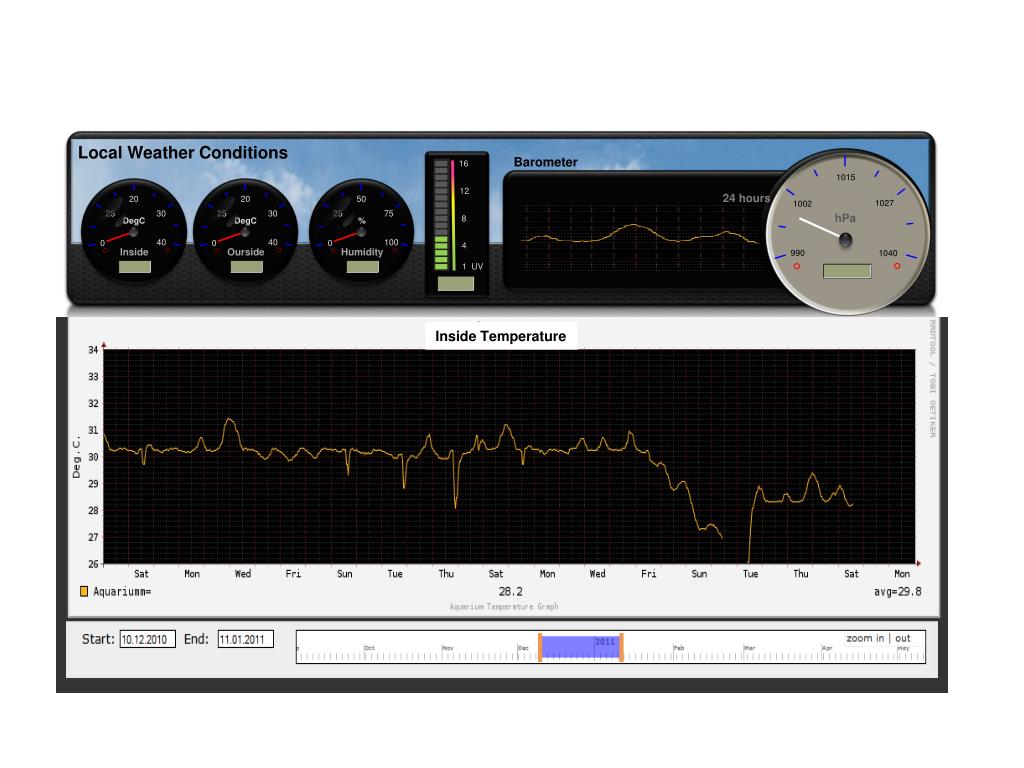Click the UV index bar meter
This screenshot has height=768, width=1024.
[x=456, y=224]
